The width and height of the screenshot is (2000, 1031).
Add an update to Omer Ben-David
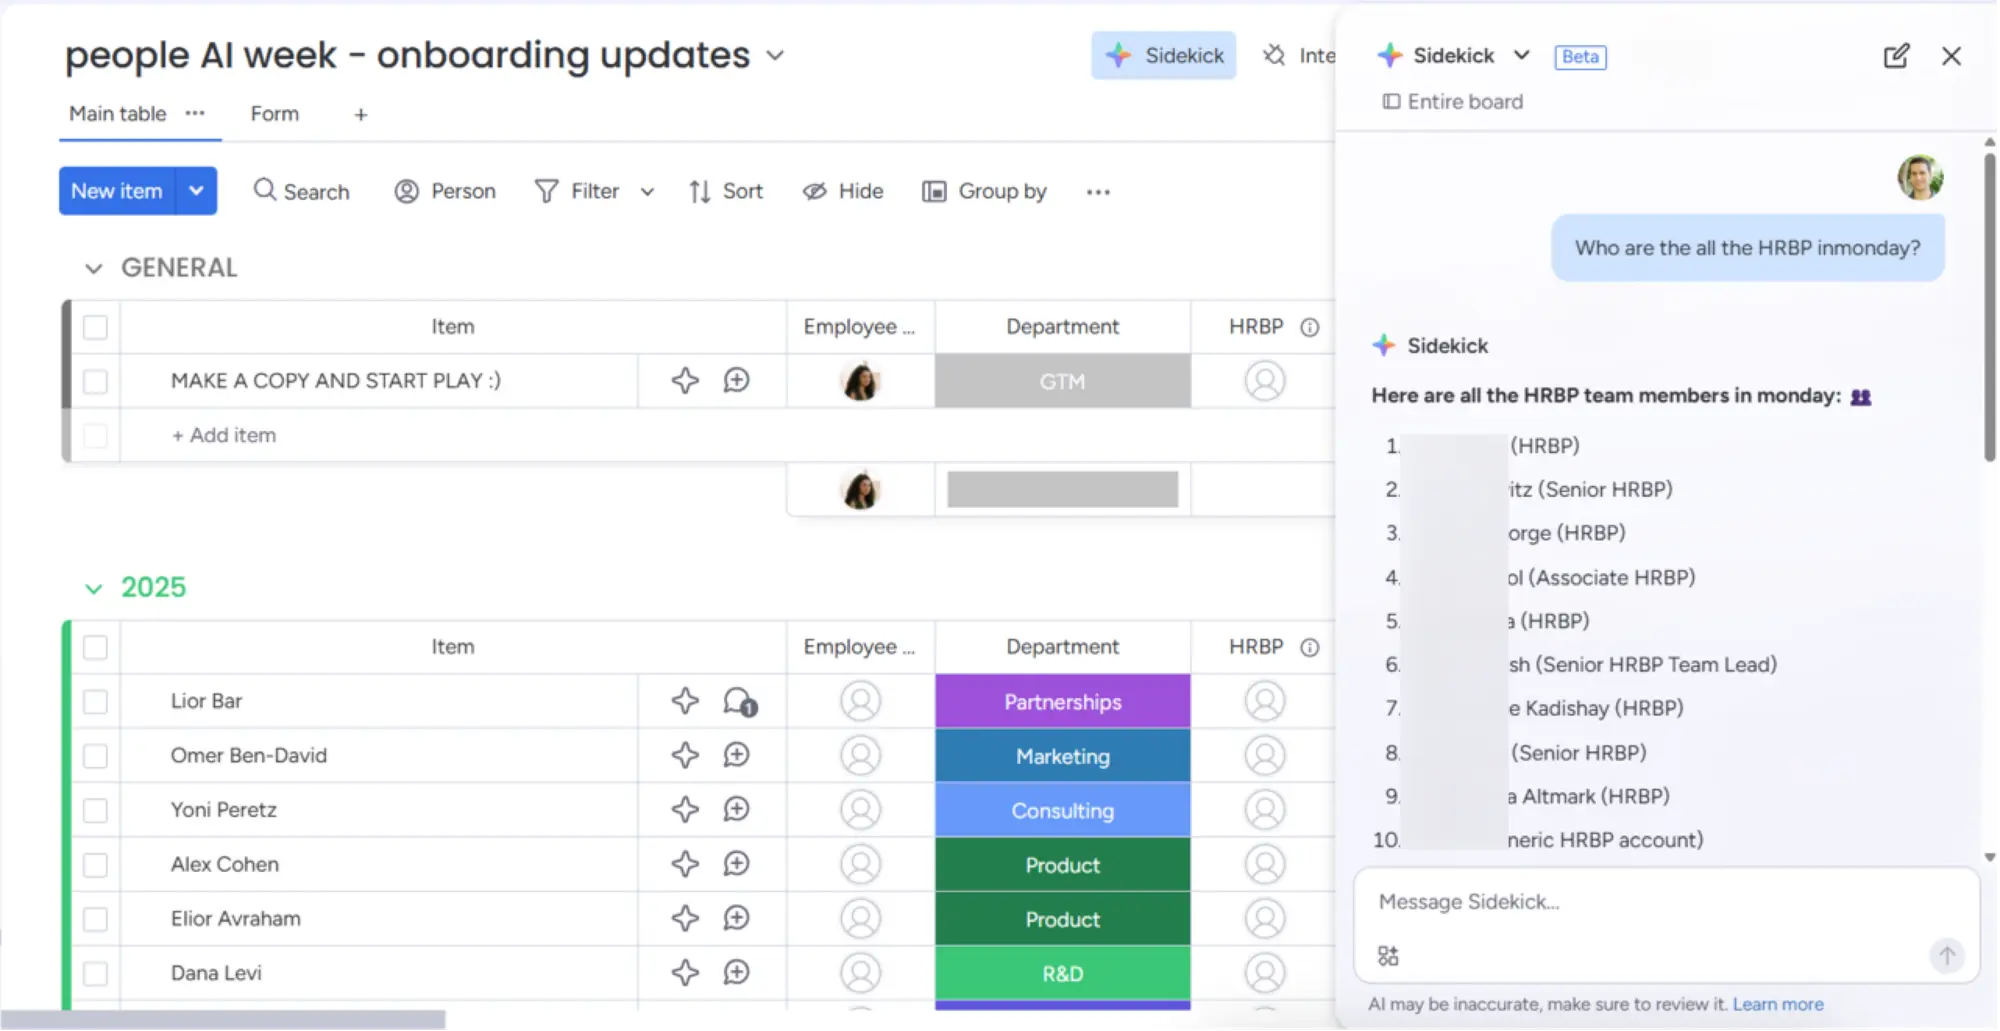click(x=737, y=755)
